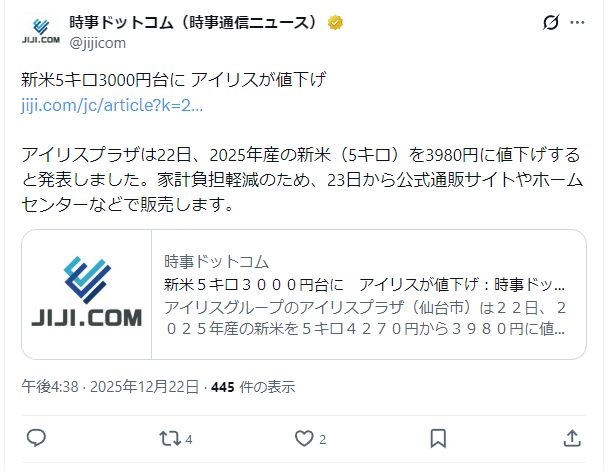Viewport: 609px width, 471px height.
Task: Open the jiji.com/jc/article link
Action: coord(112,105)
